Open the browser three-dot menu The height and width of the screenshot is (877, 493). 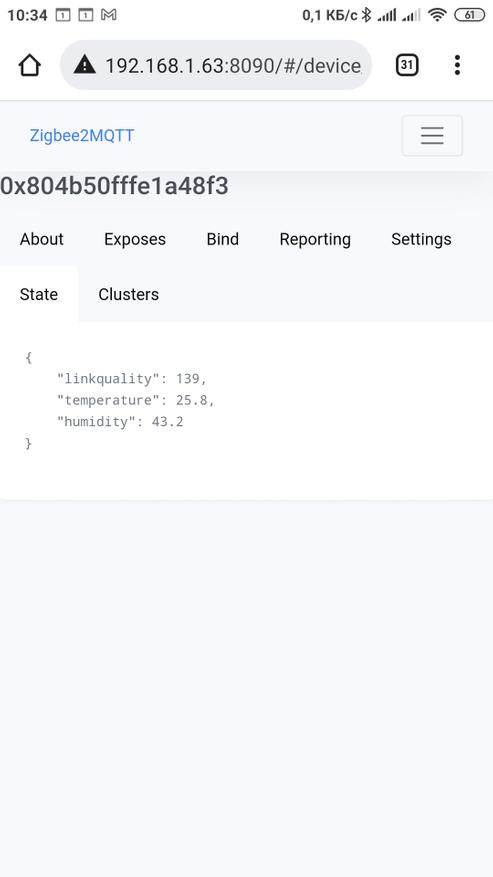tap(457, 65)
